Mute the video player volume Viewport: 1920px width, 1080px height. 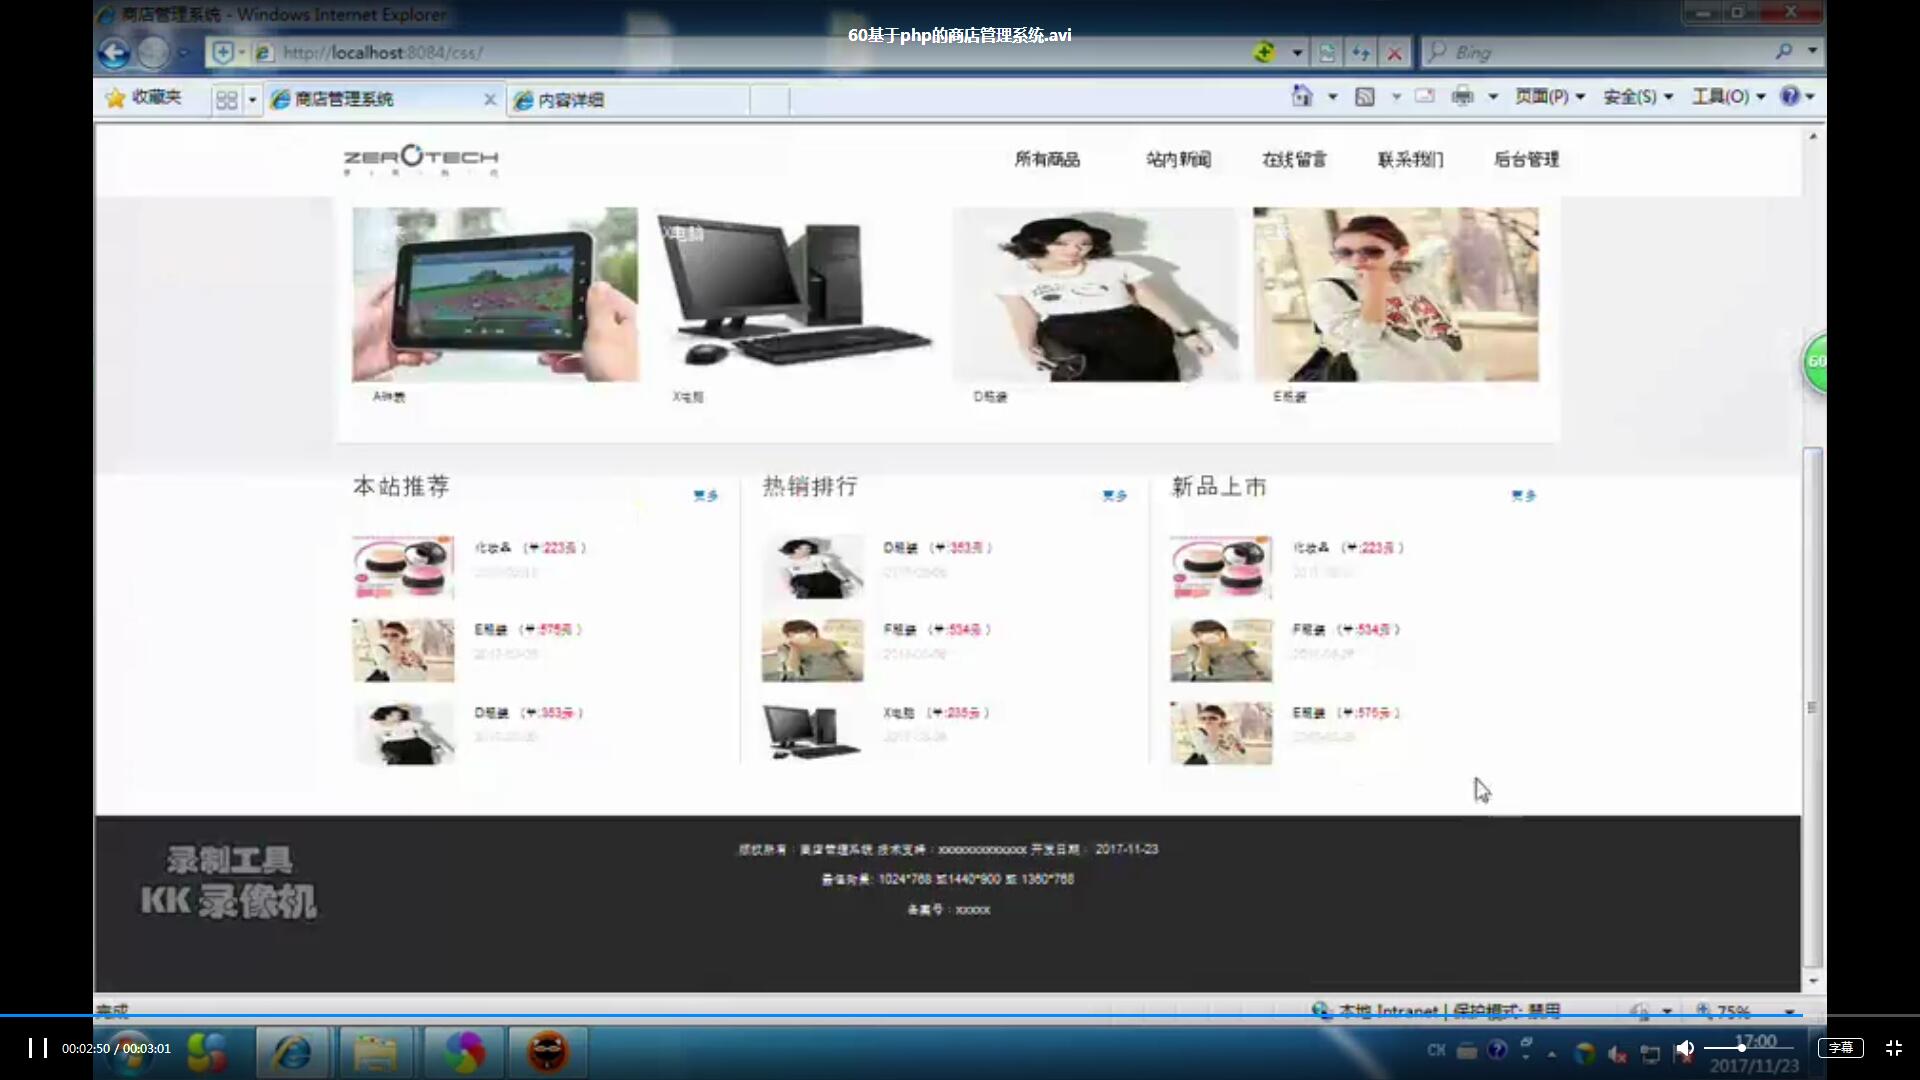(x=1685, y=1048)
